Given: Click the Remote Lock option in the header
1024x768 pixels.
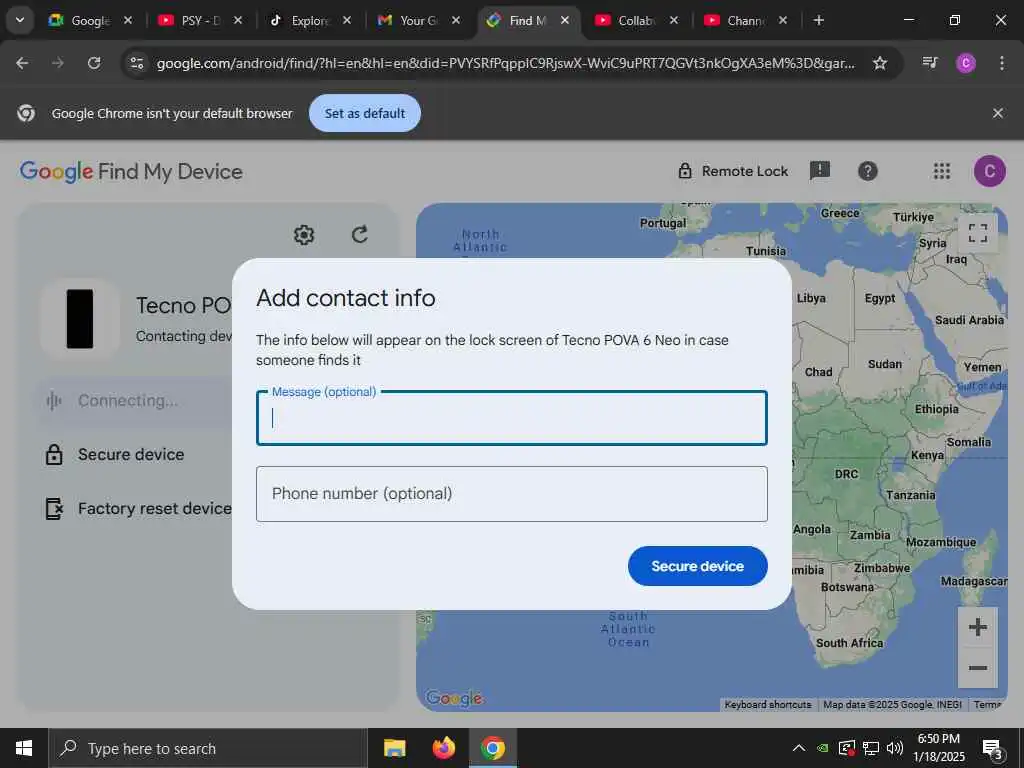Looking at the screenshot, I should pyautogui.click(x=733, y=171).
